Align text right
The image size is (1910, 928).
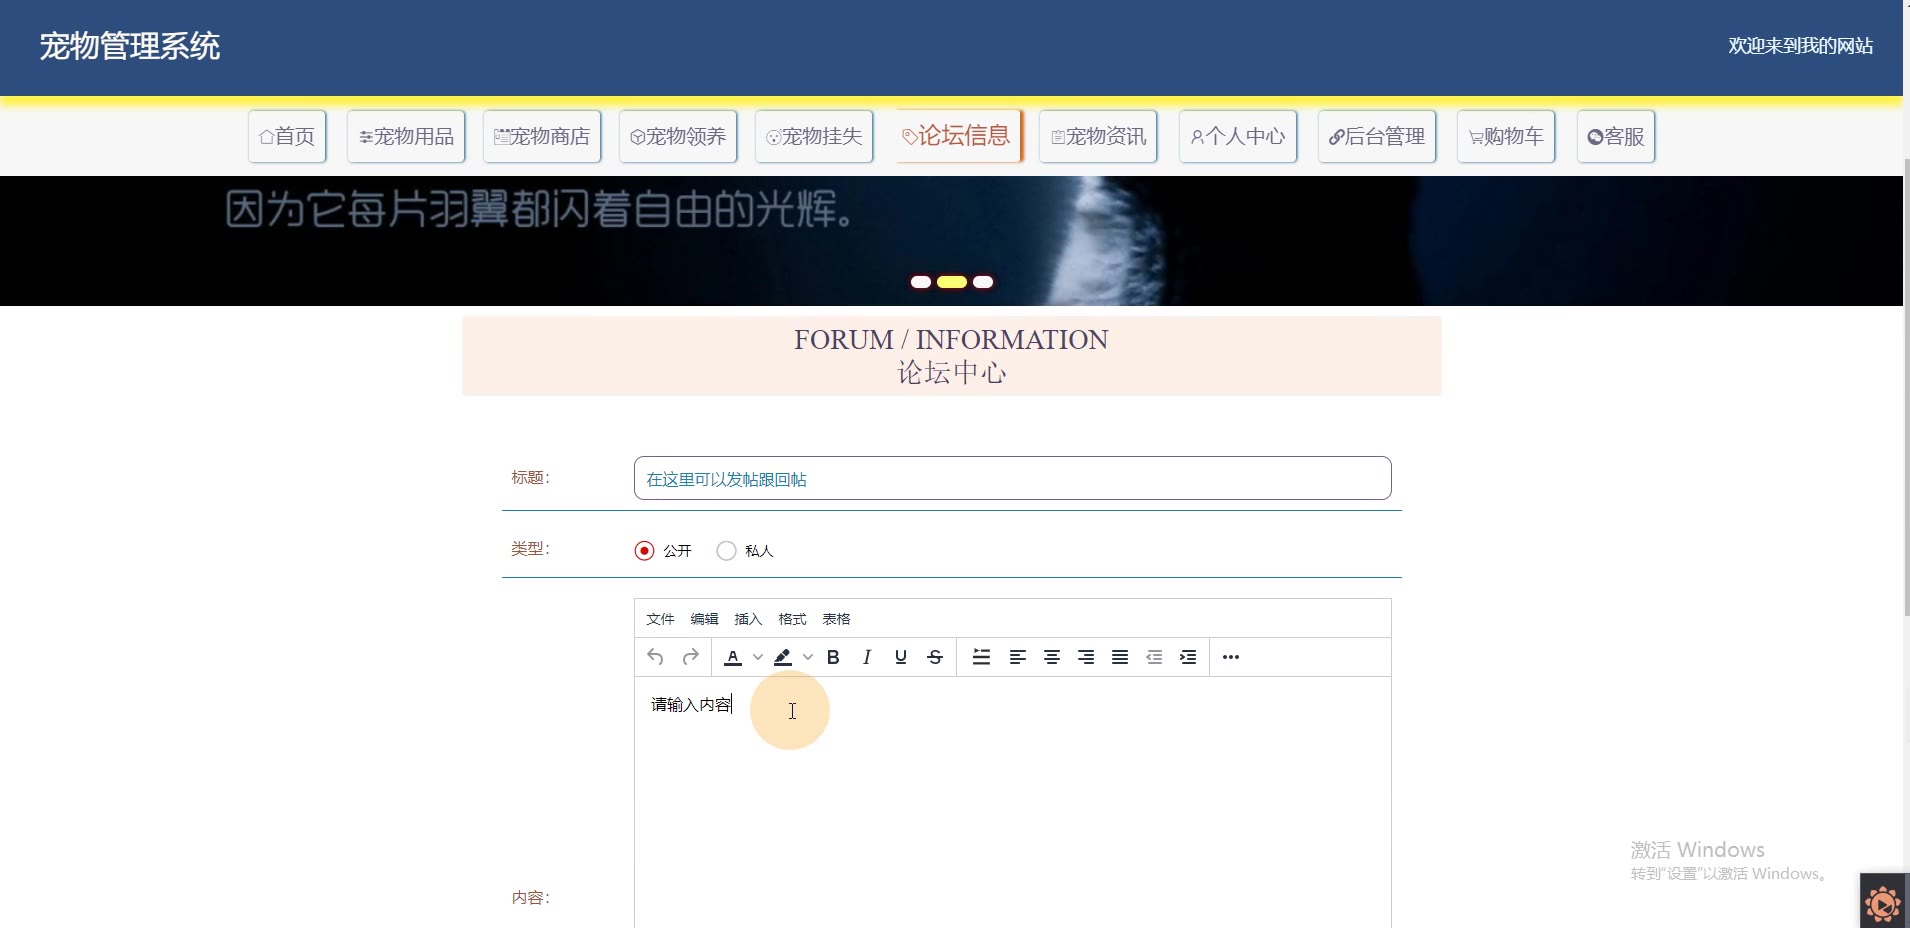point(1086,657)
